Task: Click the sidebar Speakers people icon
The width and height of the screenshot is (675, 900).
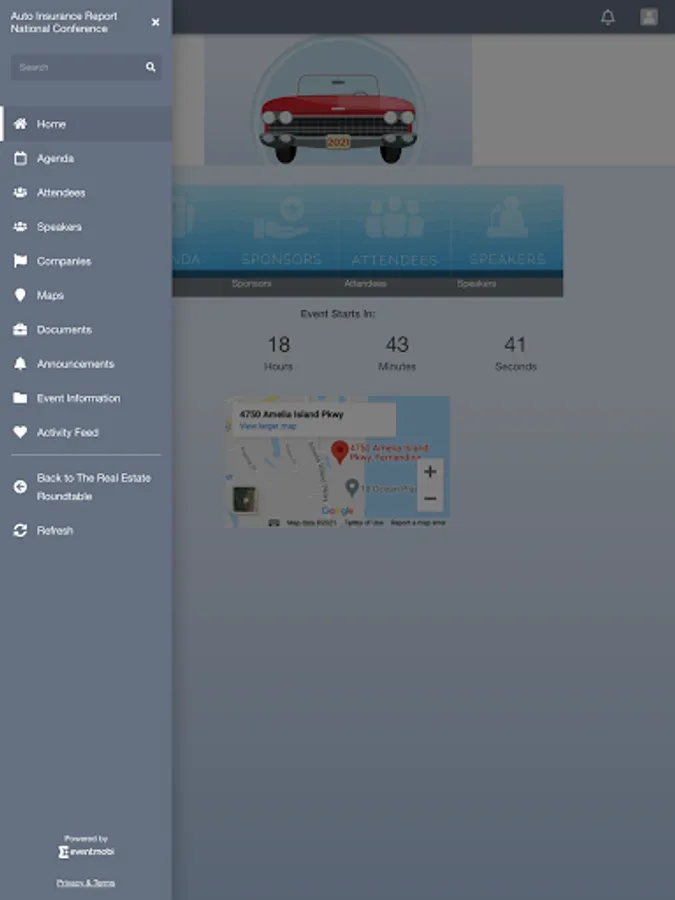Action: point(20,227)
